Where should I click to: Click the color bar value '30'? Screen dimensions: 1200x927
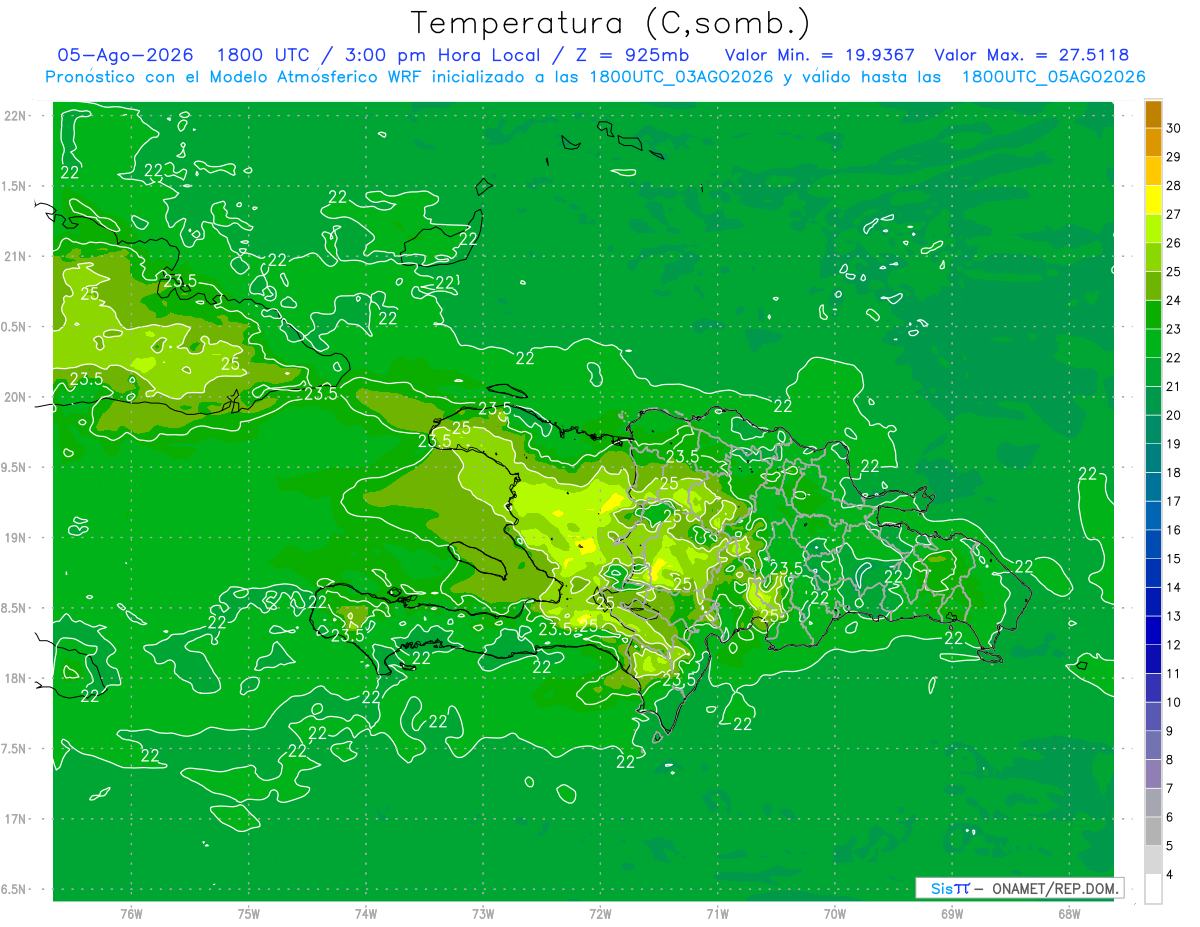coord(1174,128)
